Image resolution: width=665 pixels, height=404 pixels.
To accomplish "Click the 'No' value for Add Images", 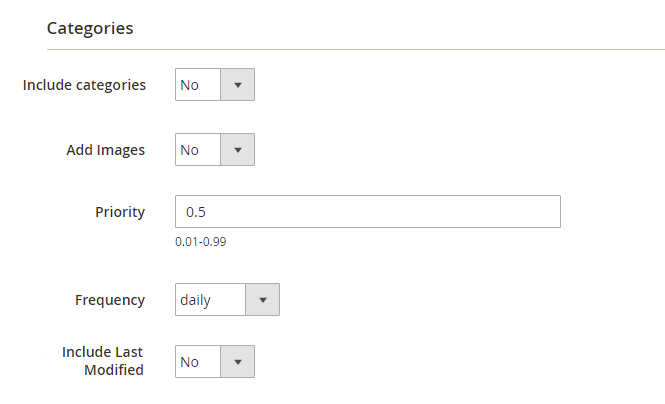I will pyautogui.click(x=190, y=150).
